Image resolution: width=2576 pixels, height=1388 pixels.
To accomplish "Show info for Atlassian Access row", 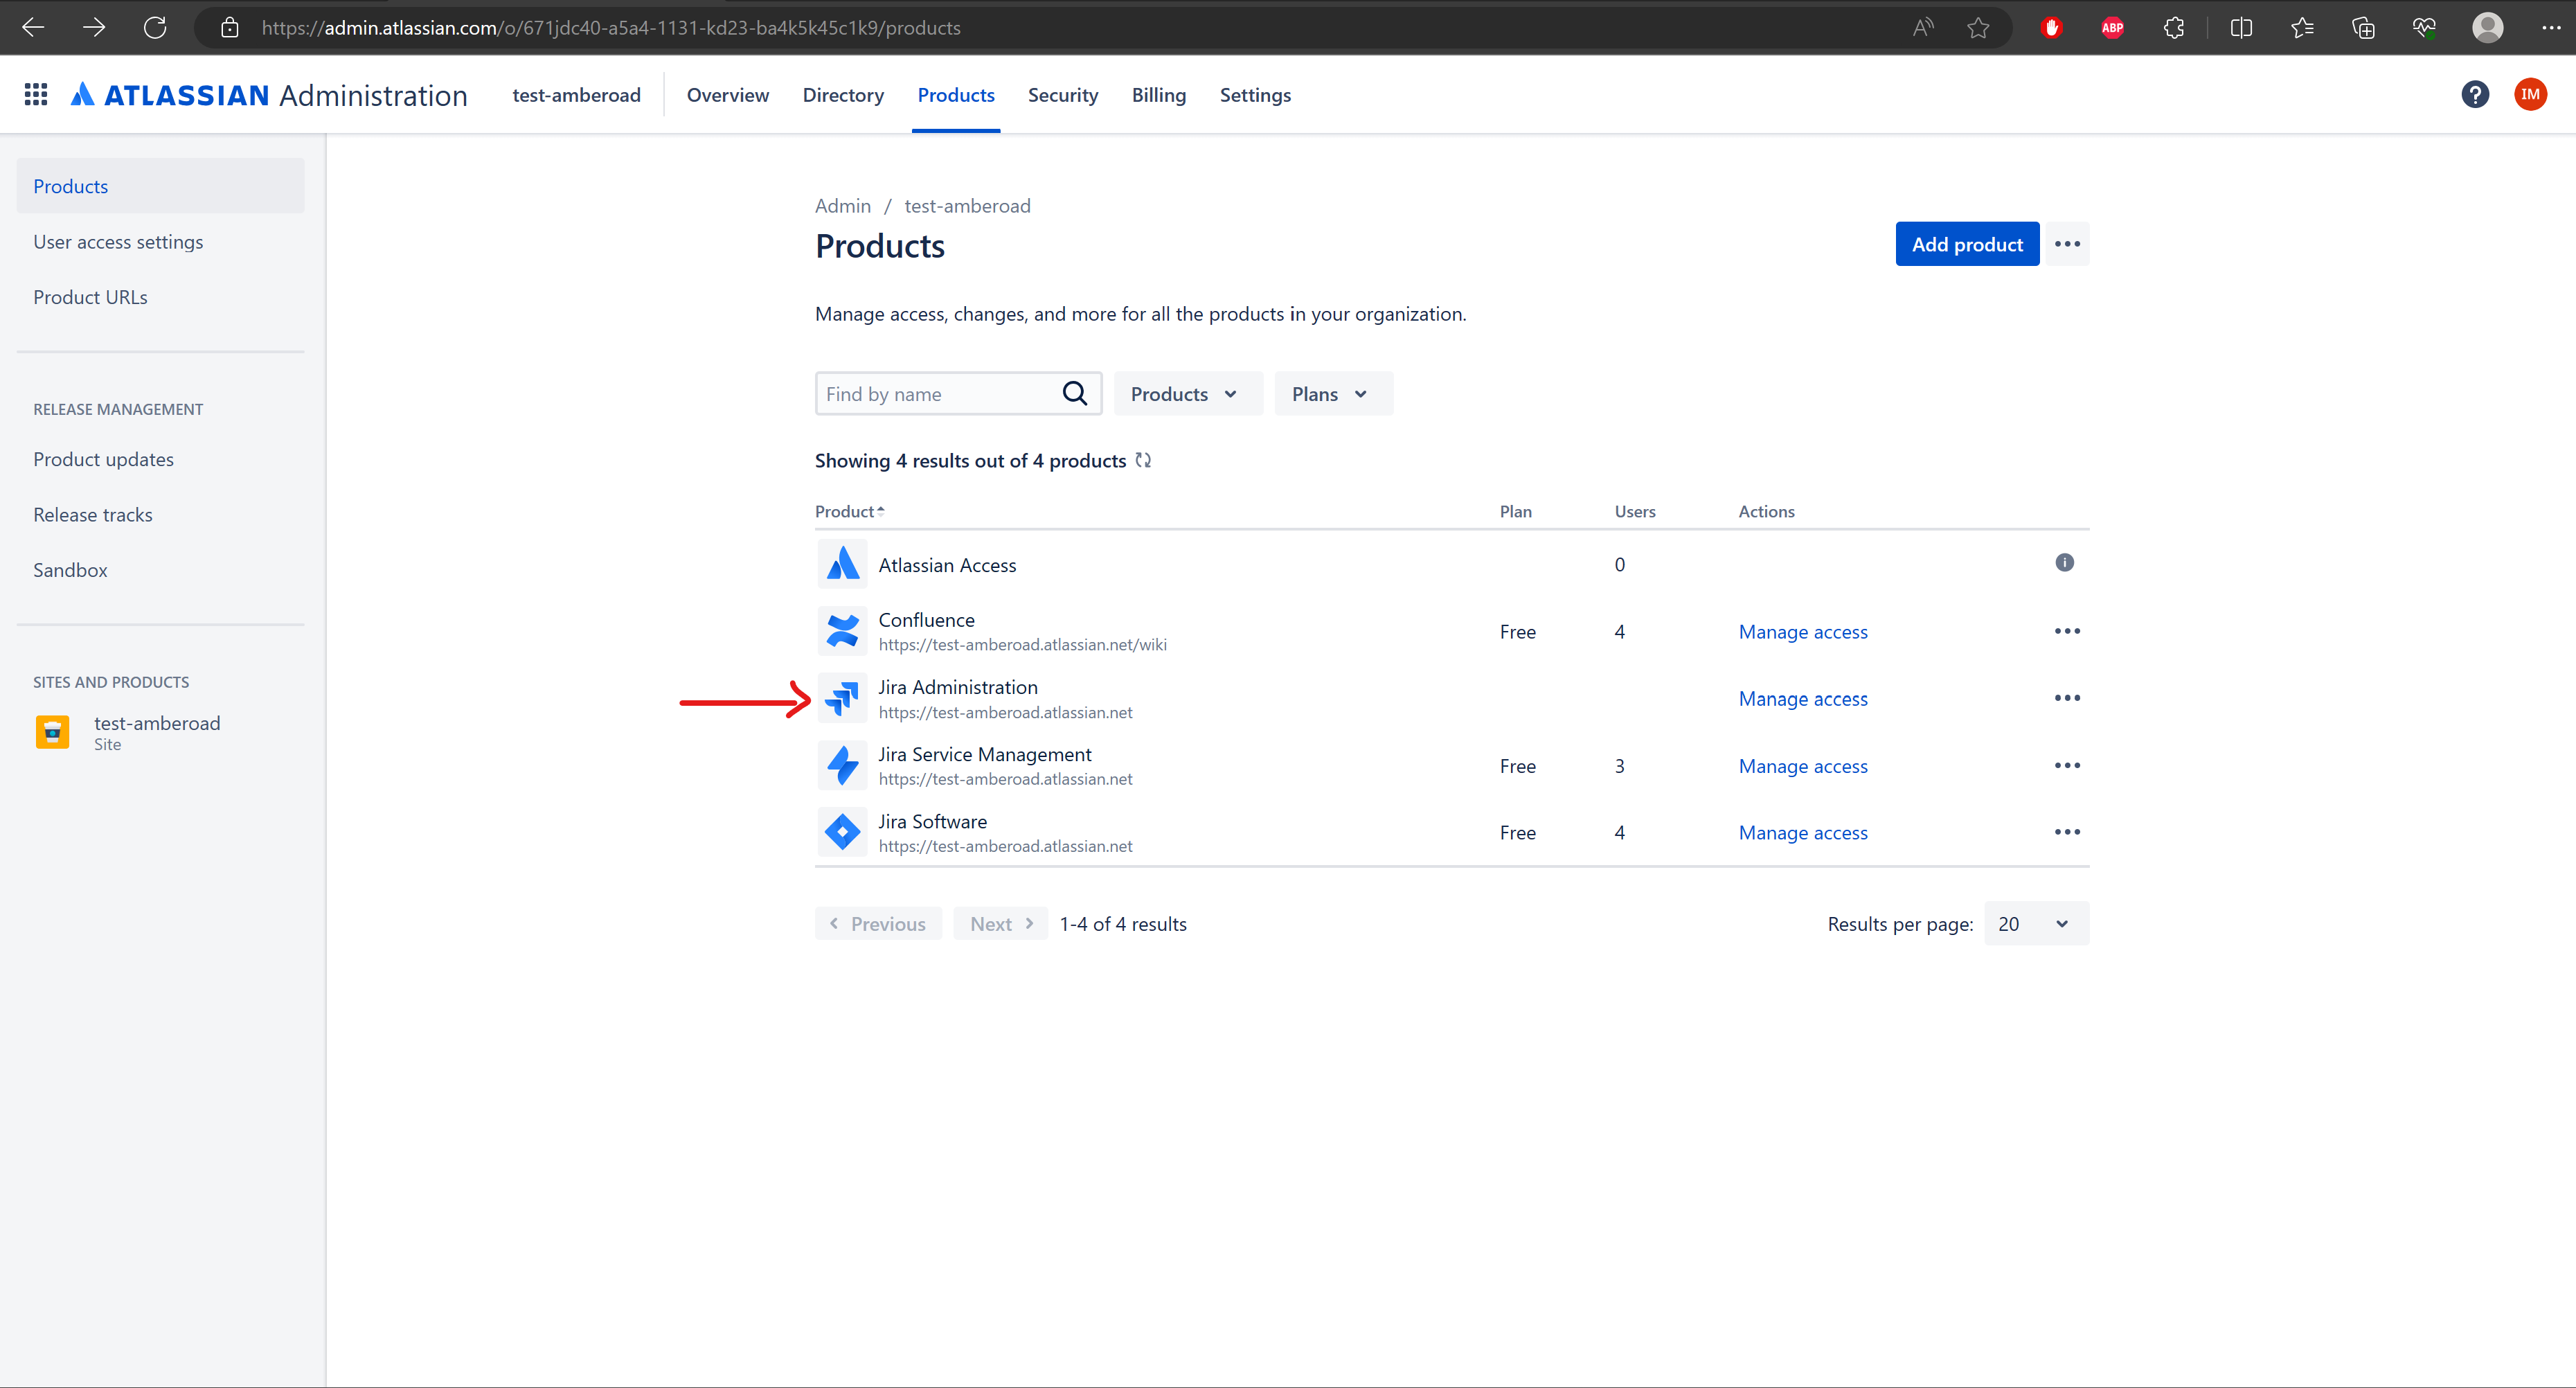I will (2064, 563).
